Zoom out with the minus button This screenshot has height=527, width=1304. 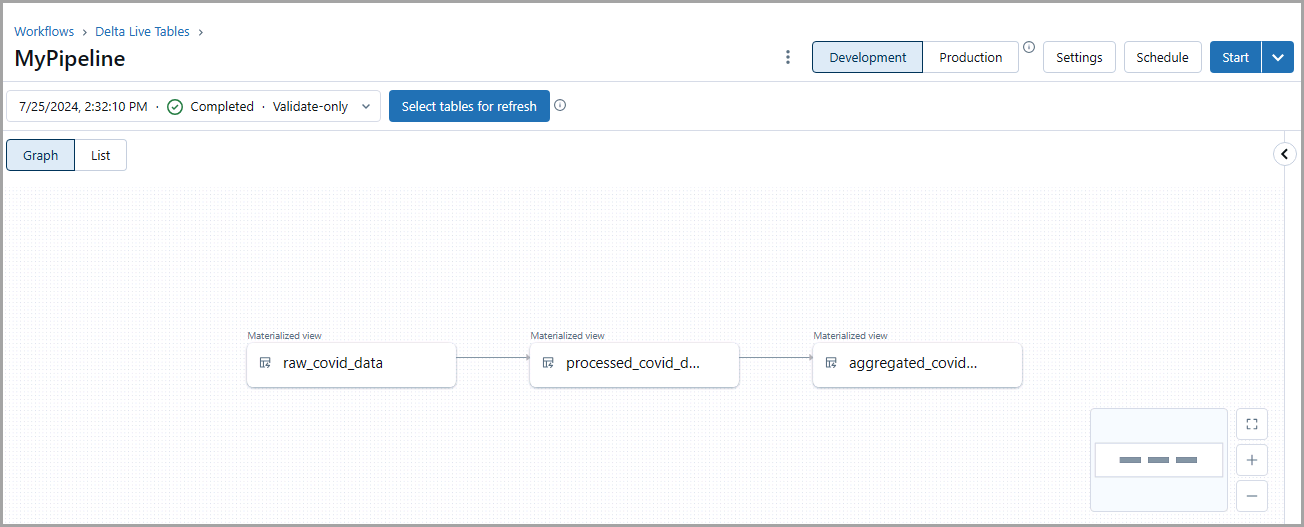coord(1252,496)
